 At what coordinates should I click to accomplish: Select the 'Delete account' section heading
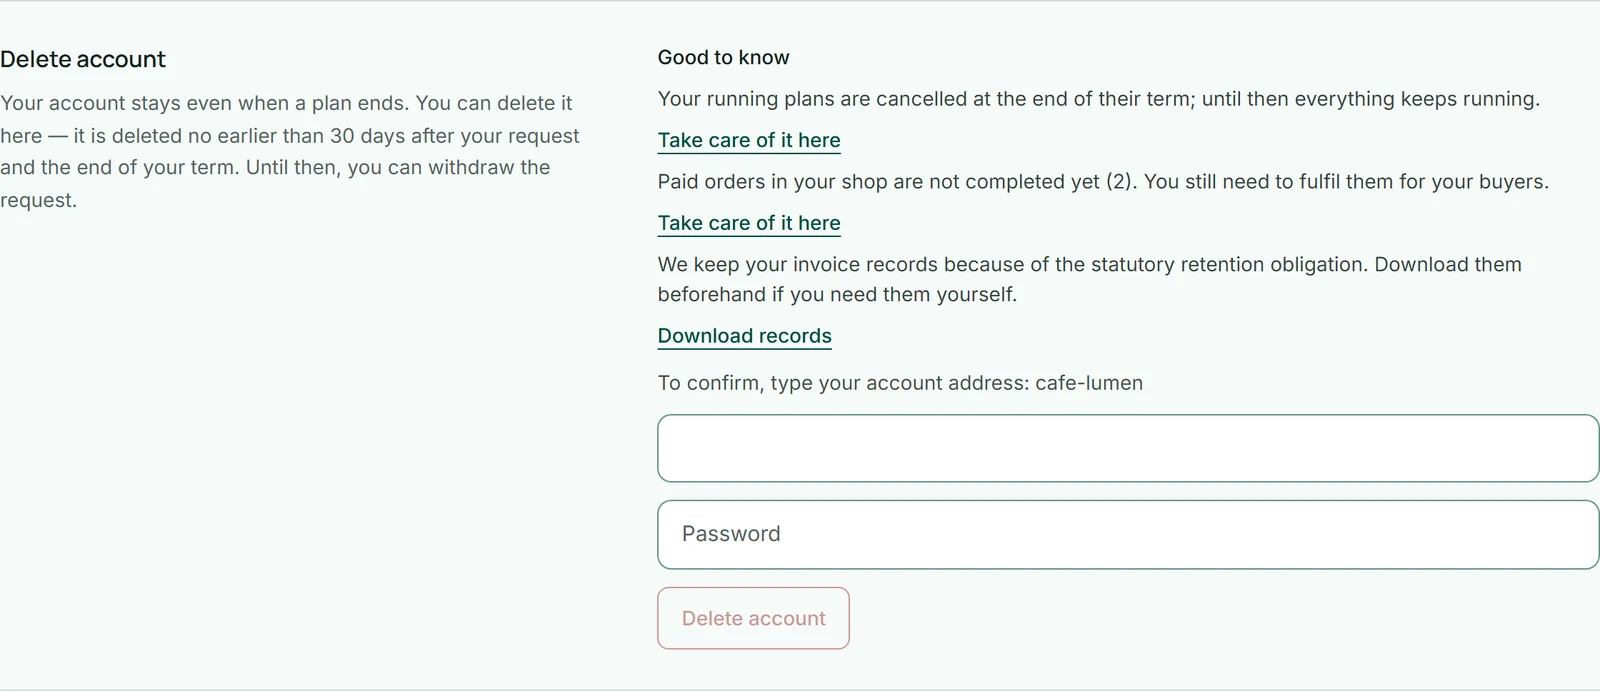pos(83,59)
